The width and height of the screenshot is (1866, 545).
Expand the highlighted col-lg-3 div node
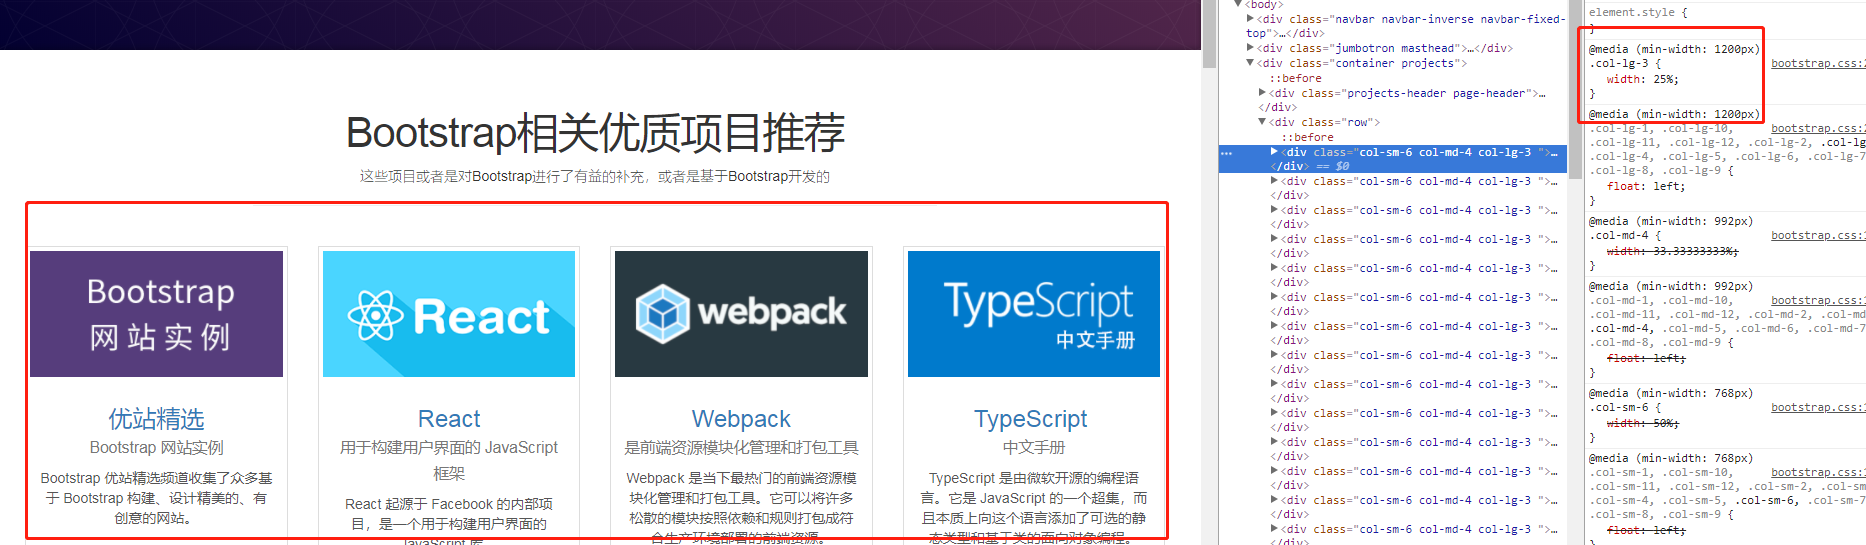point(1274,153)
